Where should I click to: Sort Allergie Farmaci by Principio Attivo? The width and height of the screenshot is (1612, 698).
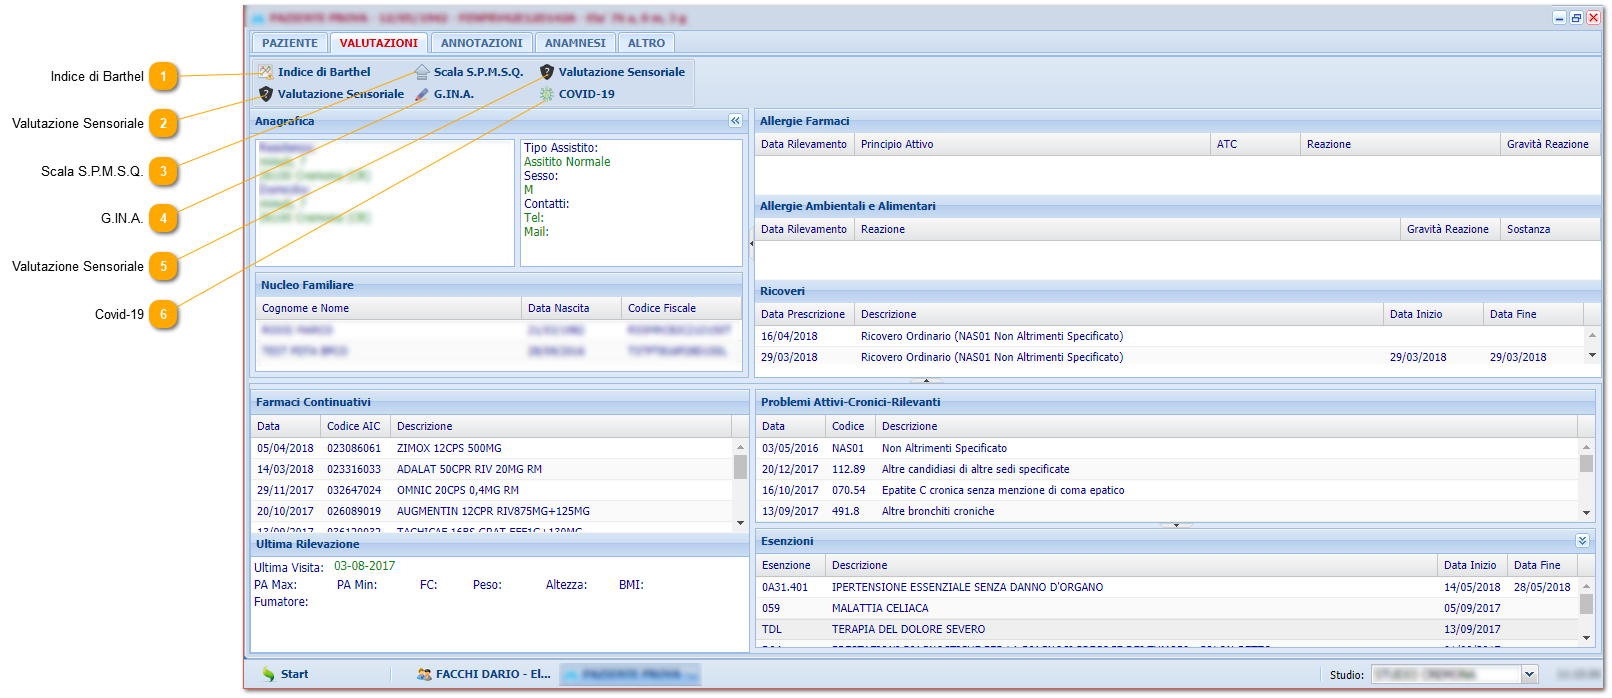click(x=1032, y=144)
